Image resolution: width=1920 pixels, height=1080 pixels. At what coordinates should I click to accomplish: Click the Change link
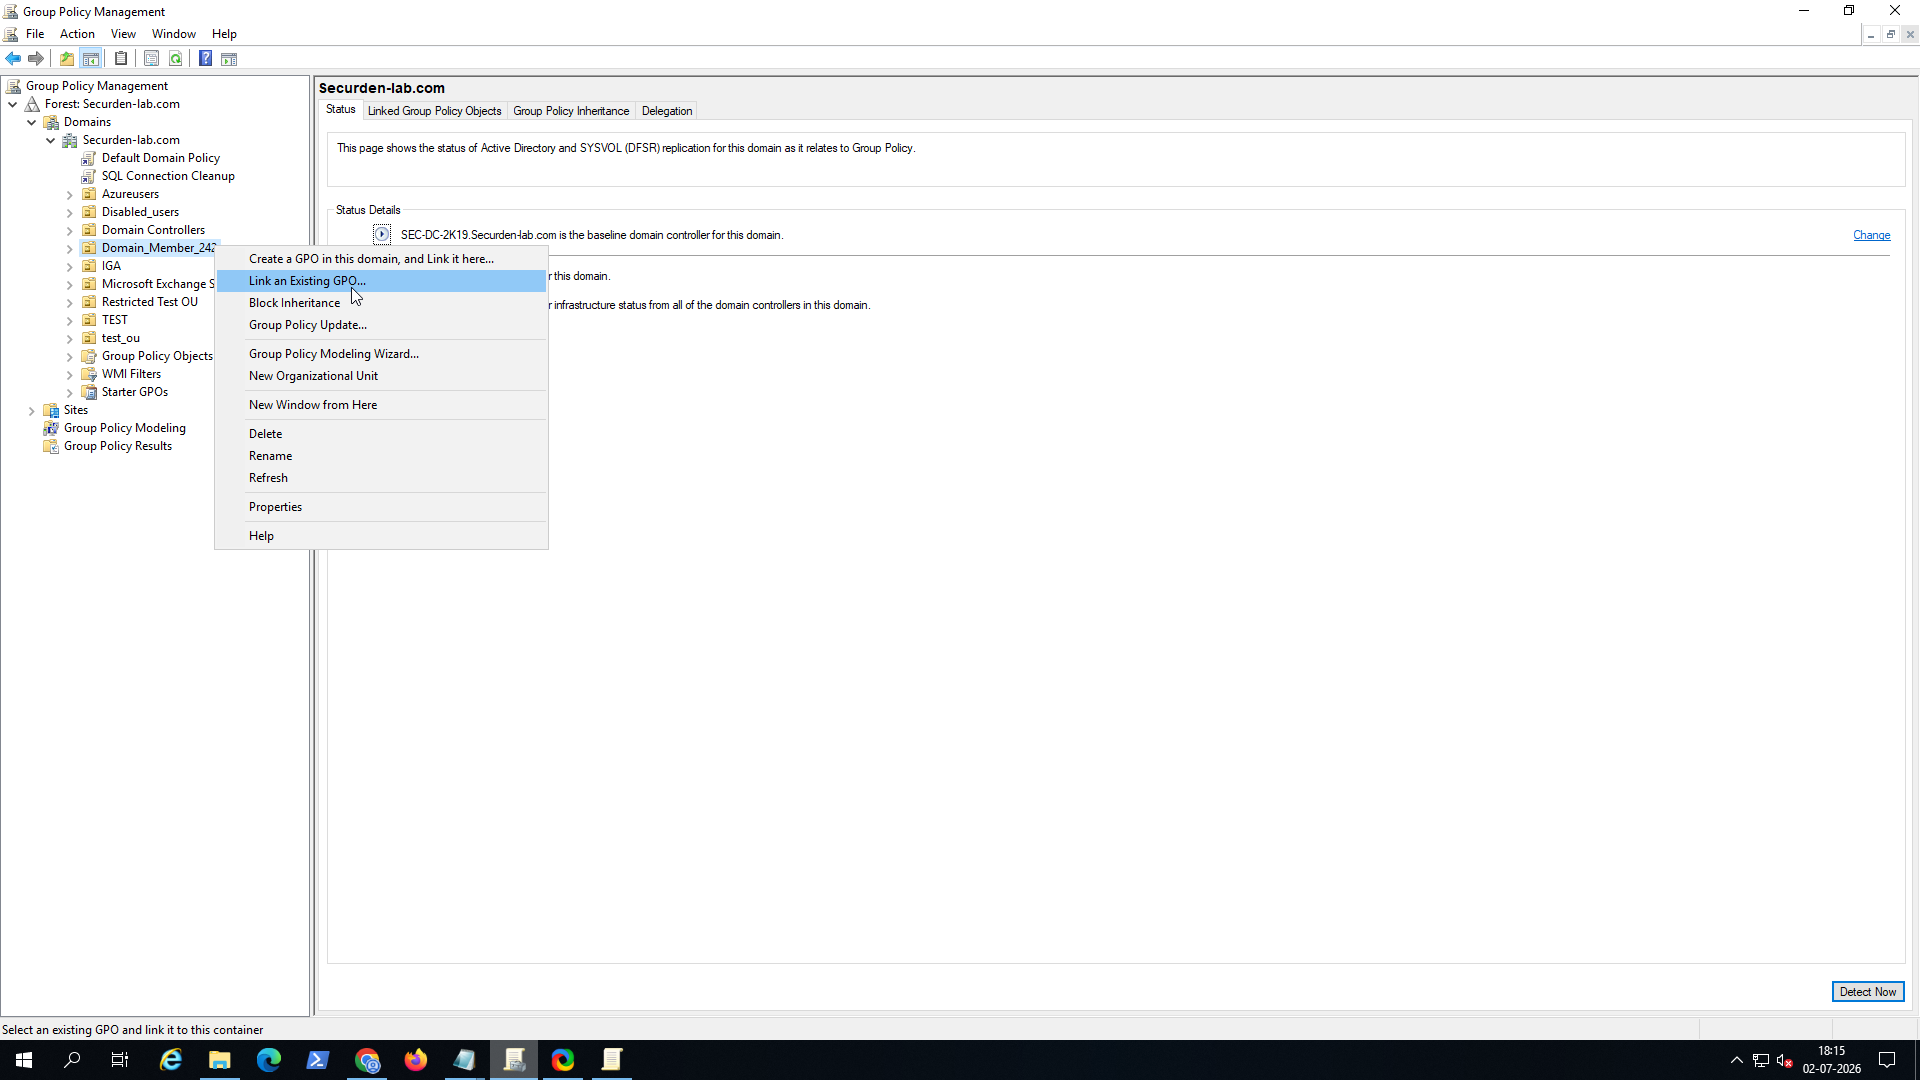coord(1871,236)
